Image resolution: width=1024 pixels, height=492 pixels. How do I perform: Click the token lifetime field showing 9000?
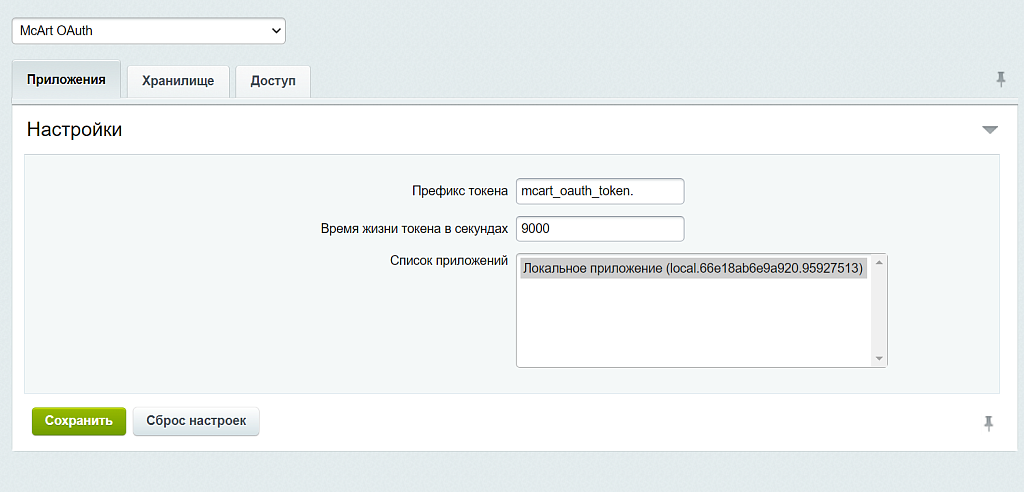(x=599, y=229)
